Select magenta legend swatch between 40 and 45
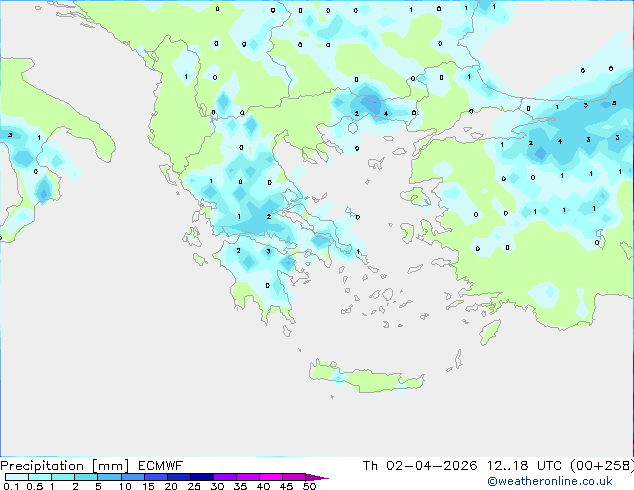This screenshot has height=490, width=634. (x=271, y=477)
